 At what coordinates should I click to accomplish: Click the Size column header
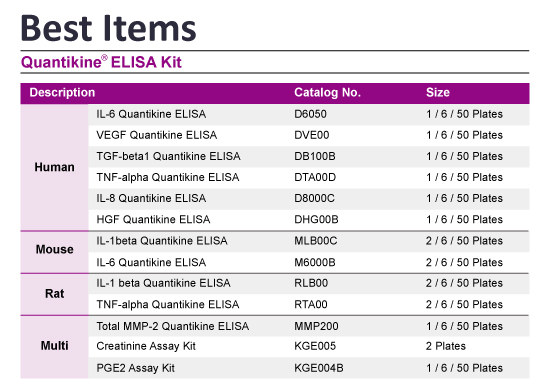point(438,92)
